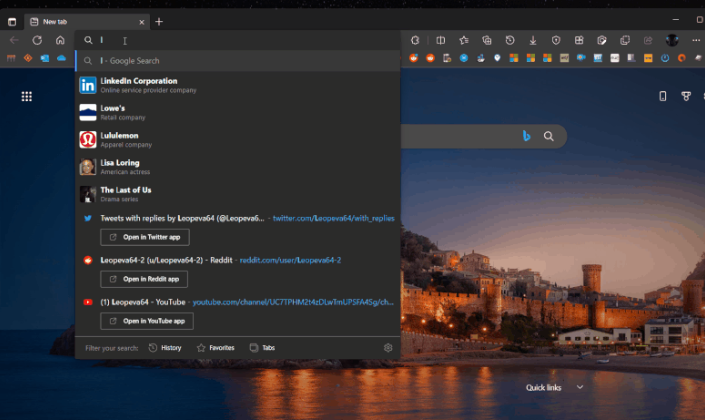Open search suggestion settings gear
The height and width of the screenshot is (420, 705).
[x=387, y=348]
